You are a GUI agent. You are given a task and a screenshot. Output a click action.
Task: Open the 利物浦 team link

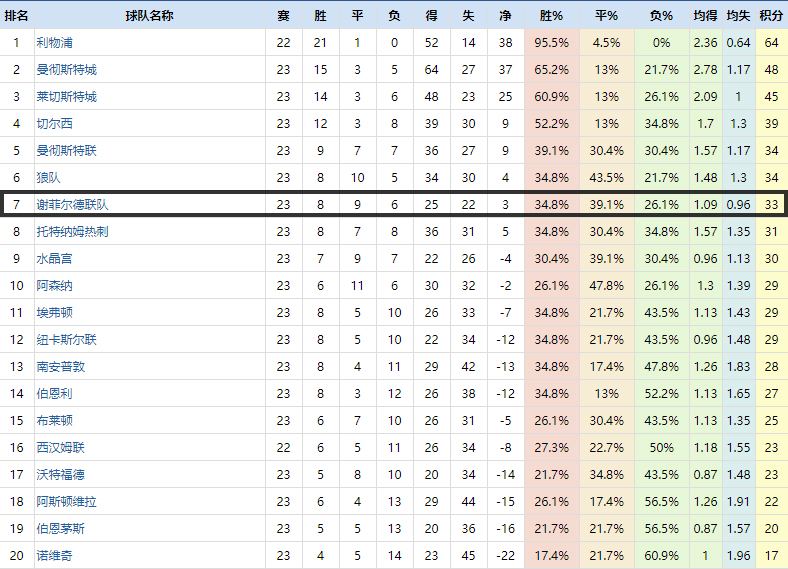click(54, 43)
